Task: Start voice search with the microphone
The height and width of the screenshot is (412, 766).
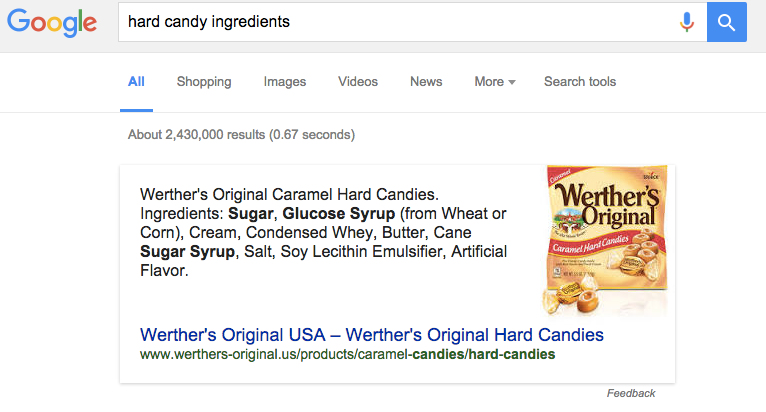Action: (686, 22)
